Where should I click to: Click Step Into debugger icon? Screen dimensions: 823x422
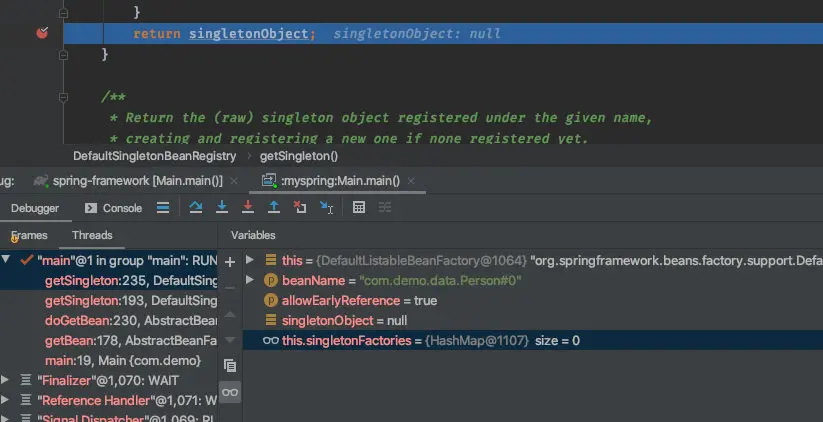222,207
